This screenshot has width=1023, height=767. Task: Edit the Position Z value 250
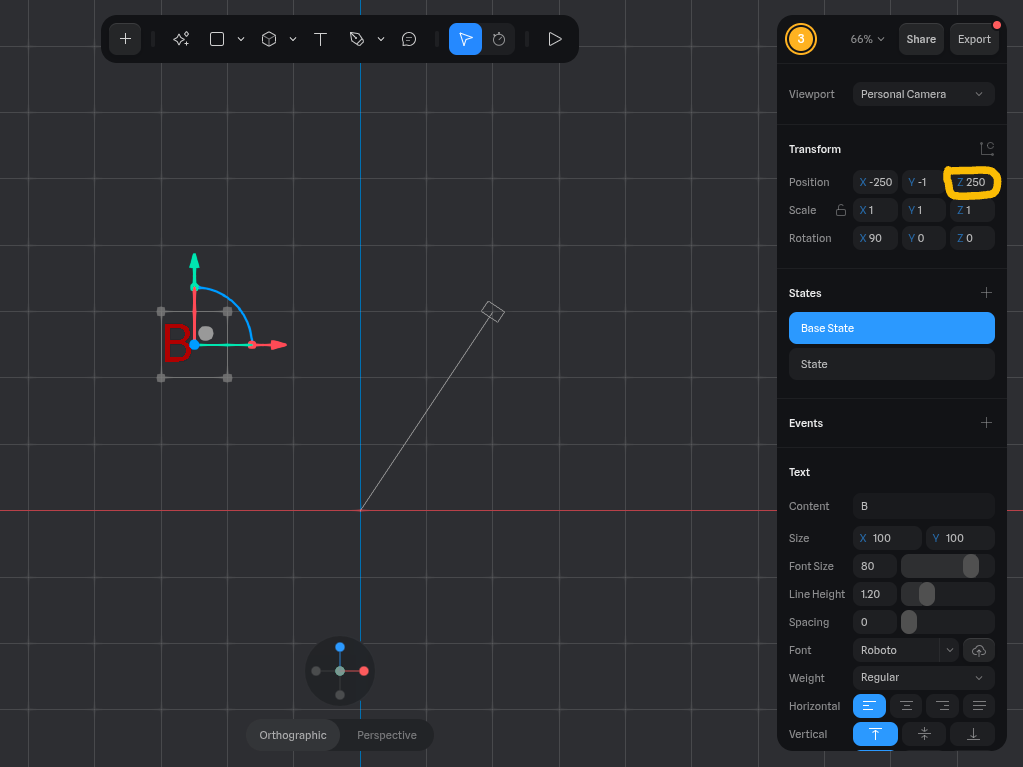click(971, 182)
